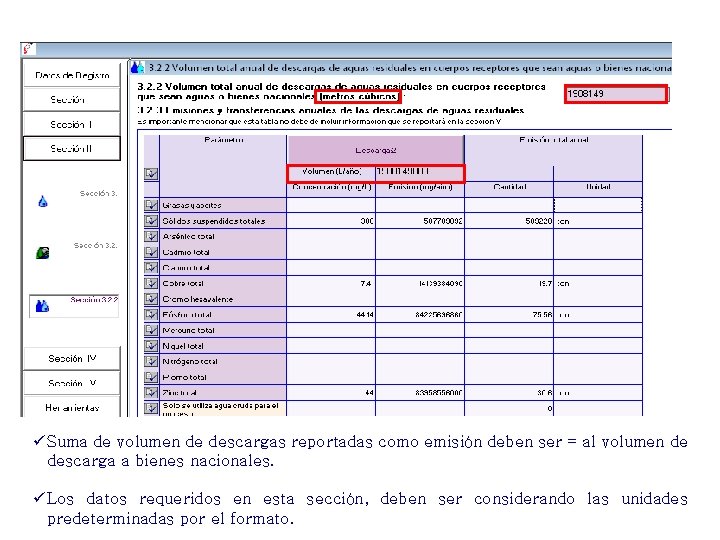720x540 pixels.
Task: Click concentration cell 300 for Sólidos suspendidos
Action: [331, 221]
